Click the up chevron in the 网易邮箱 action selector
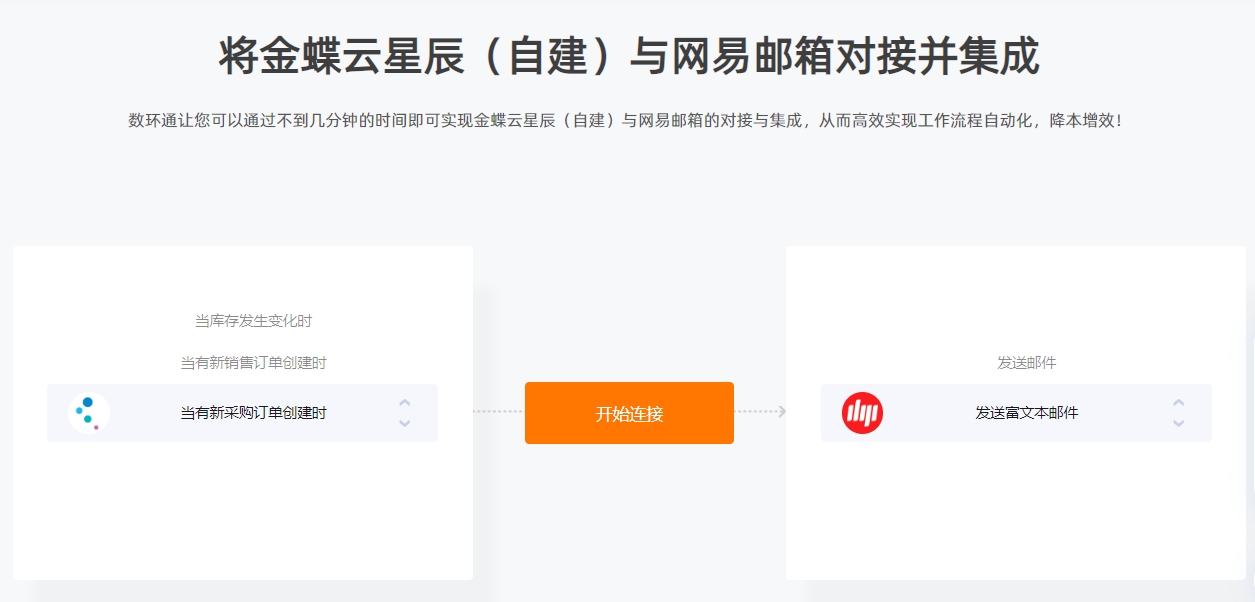Viewport: 1255px width, 602px height. [1179, 403]
